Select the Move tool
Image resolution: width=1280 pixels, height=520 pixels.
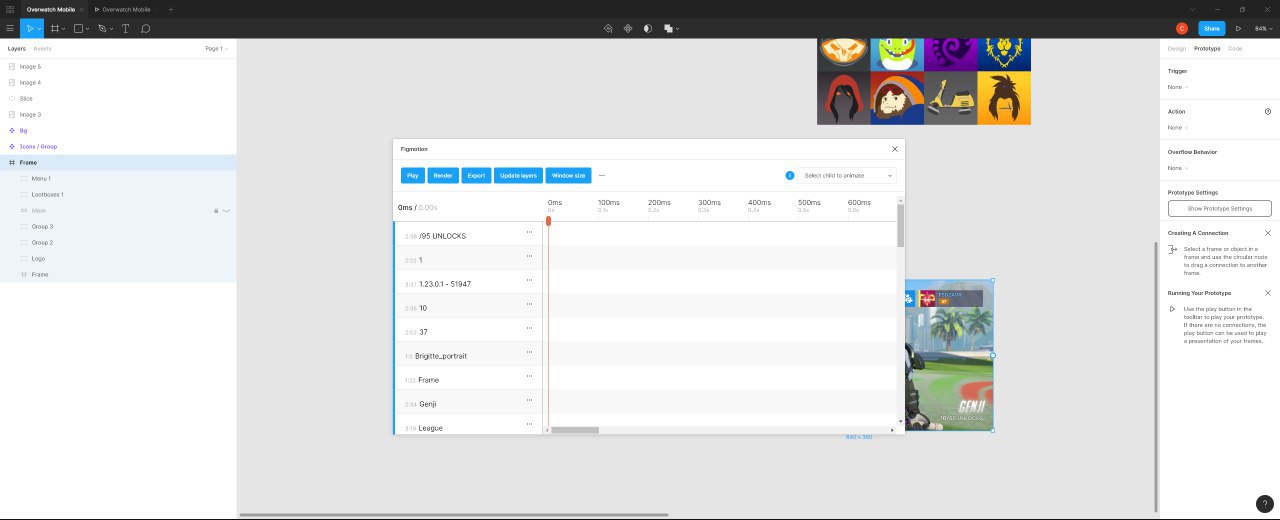[29, 29]
